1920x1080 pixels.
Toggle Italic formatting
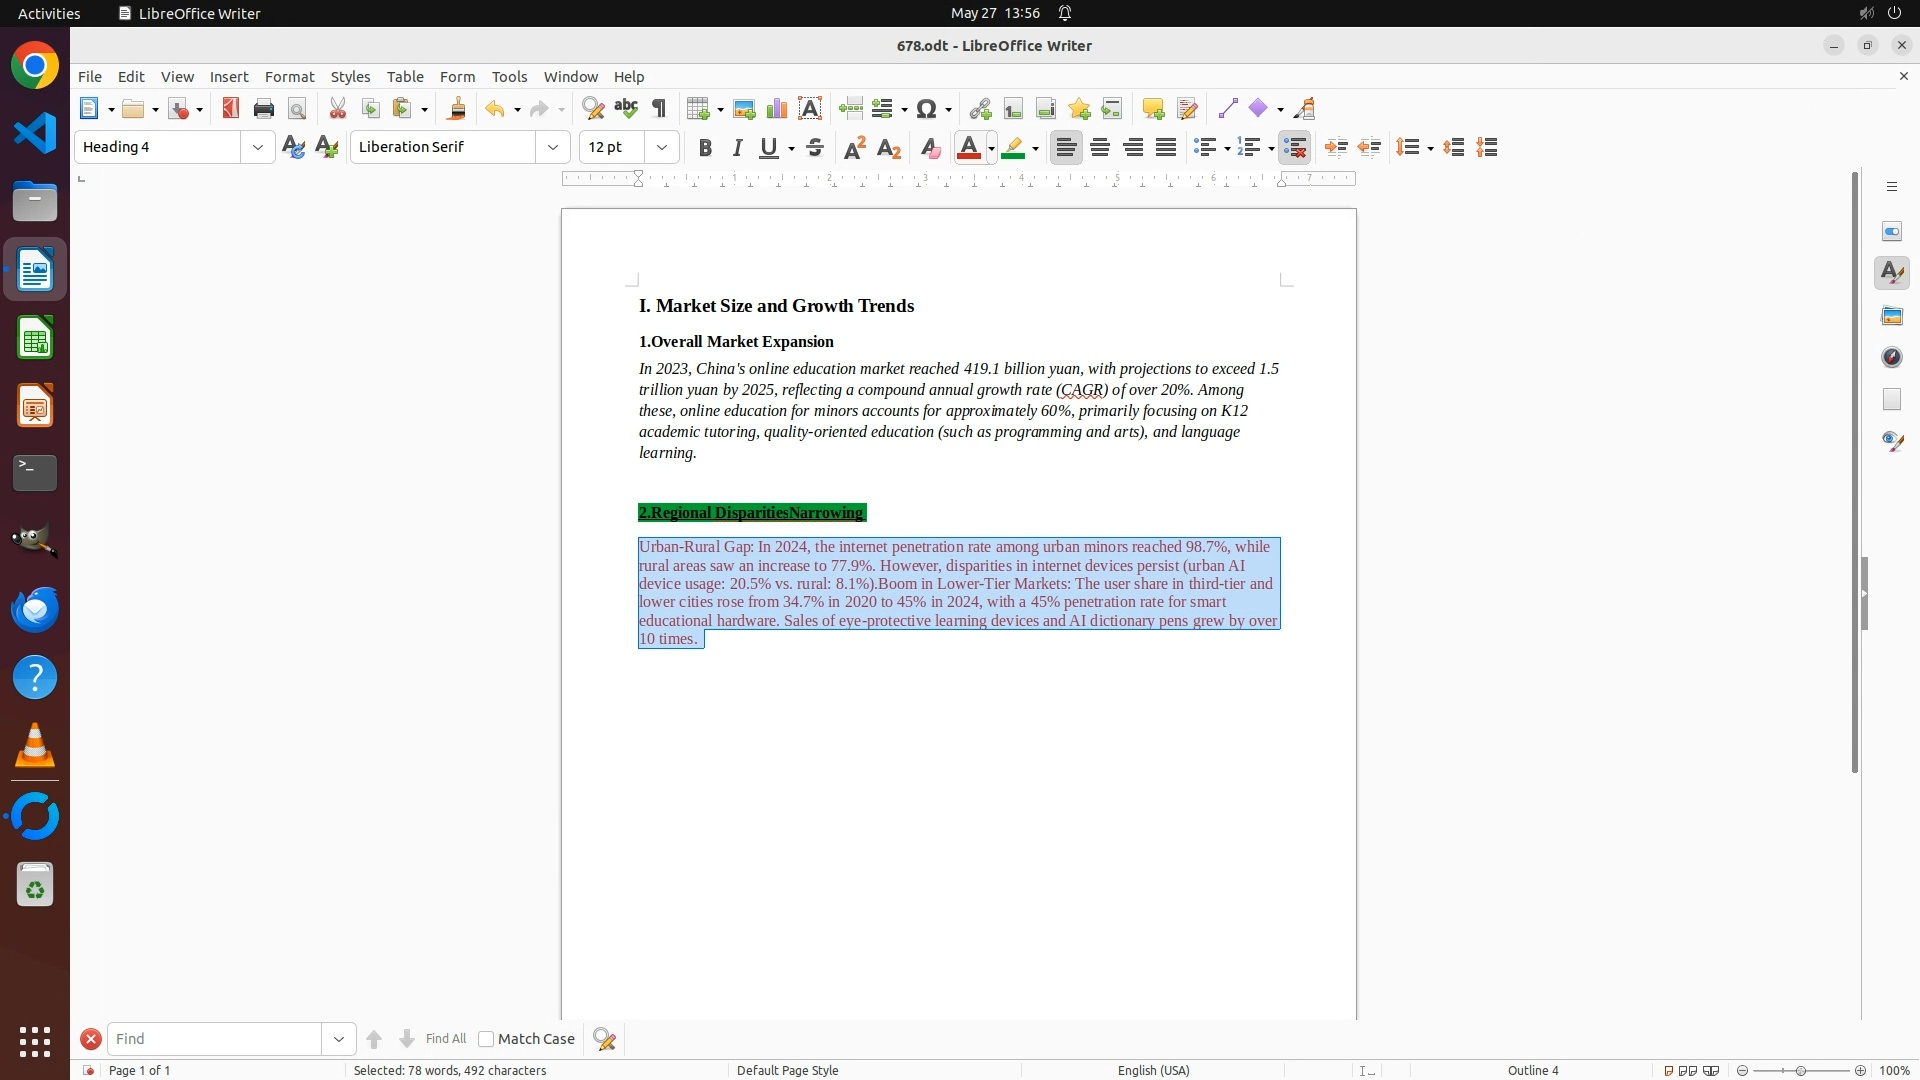click(738, 148)
